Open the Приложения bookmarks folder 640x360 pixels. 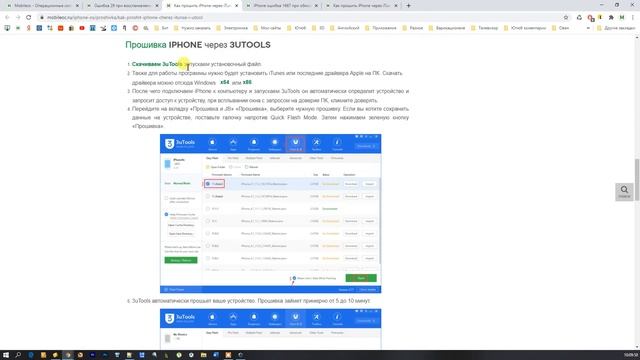click(380, 28)
